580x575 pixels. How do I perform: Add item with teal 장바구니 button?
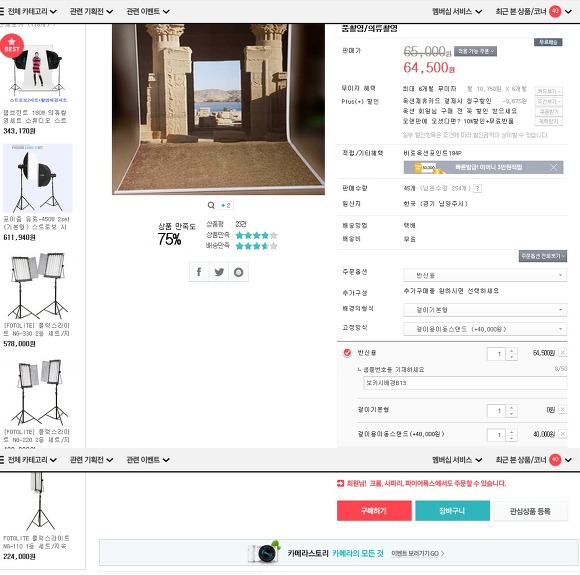pyautogui.click(x=452, y=511)
